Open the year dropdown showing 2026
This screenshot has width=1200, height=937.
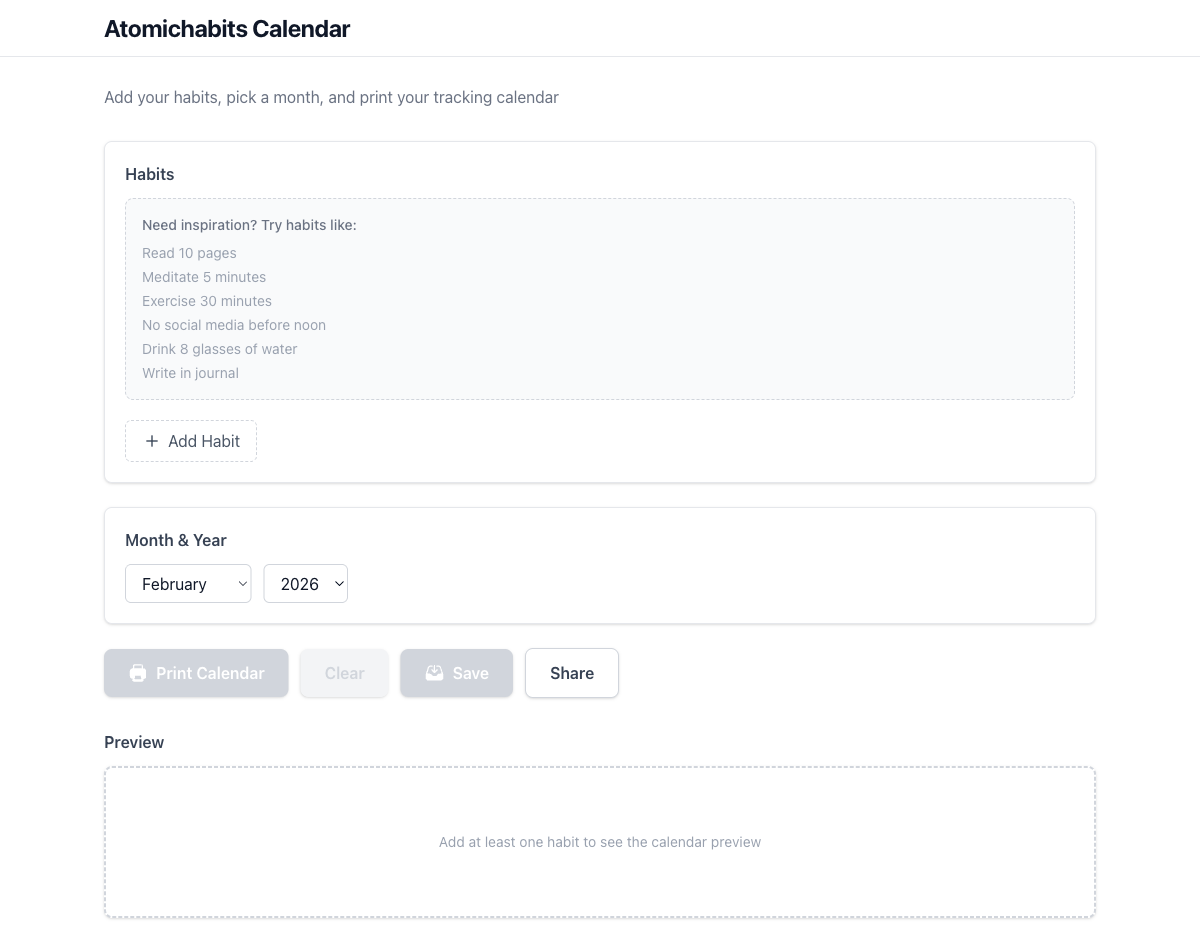305,583
